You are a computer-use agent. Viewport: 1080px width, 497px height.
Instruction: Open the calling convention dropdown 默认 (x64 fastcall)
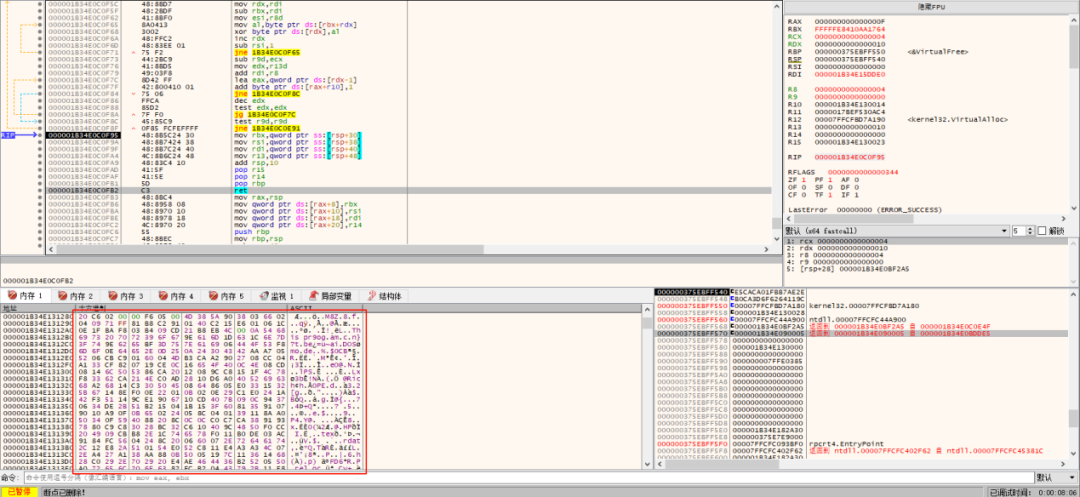point(897,231)
